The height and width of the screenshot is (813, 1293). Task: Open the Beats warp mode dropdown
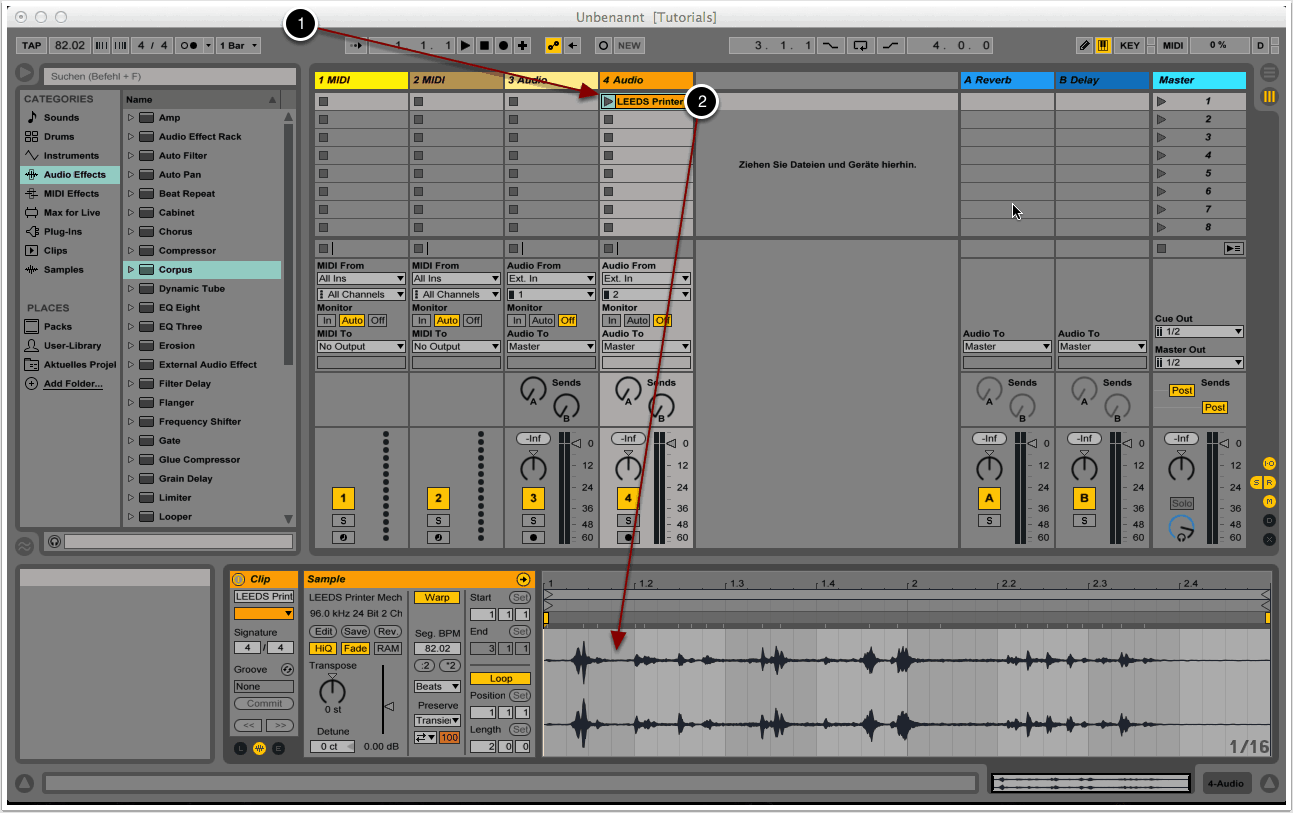(437, 686)
